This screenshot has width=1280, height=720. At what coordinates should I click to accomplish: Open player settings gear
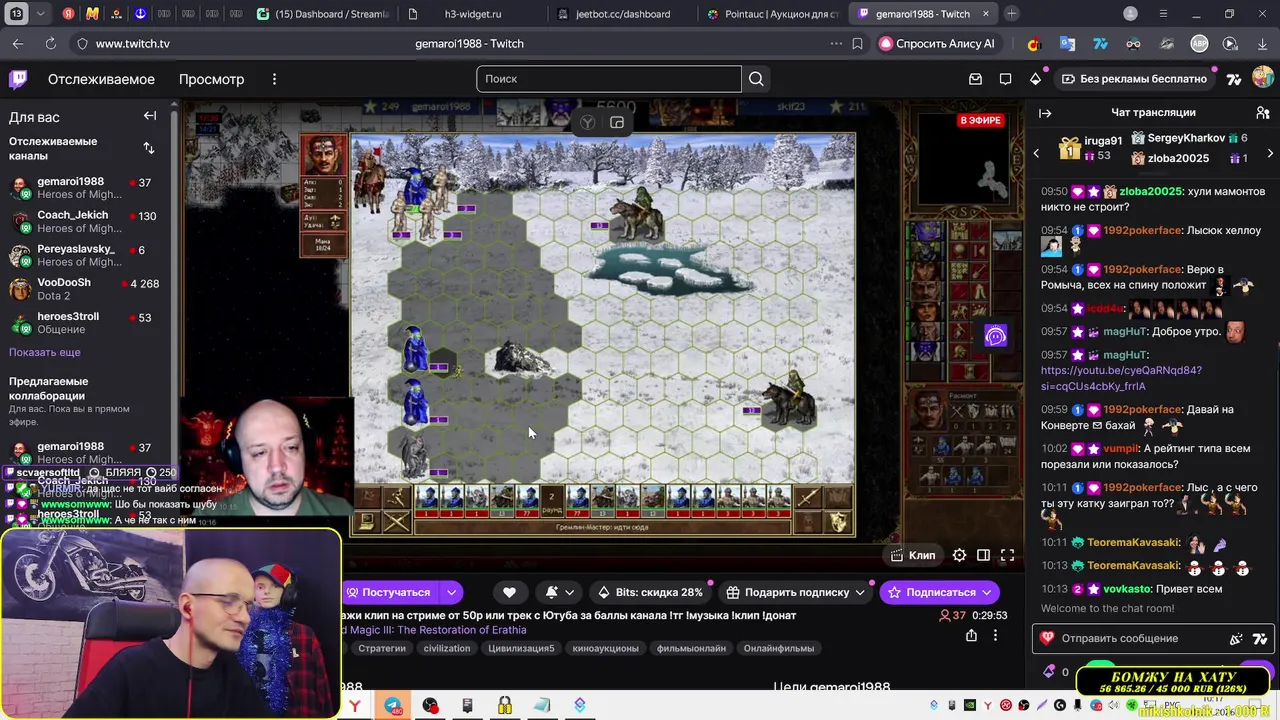(x=959, y=555)
